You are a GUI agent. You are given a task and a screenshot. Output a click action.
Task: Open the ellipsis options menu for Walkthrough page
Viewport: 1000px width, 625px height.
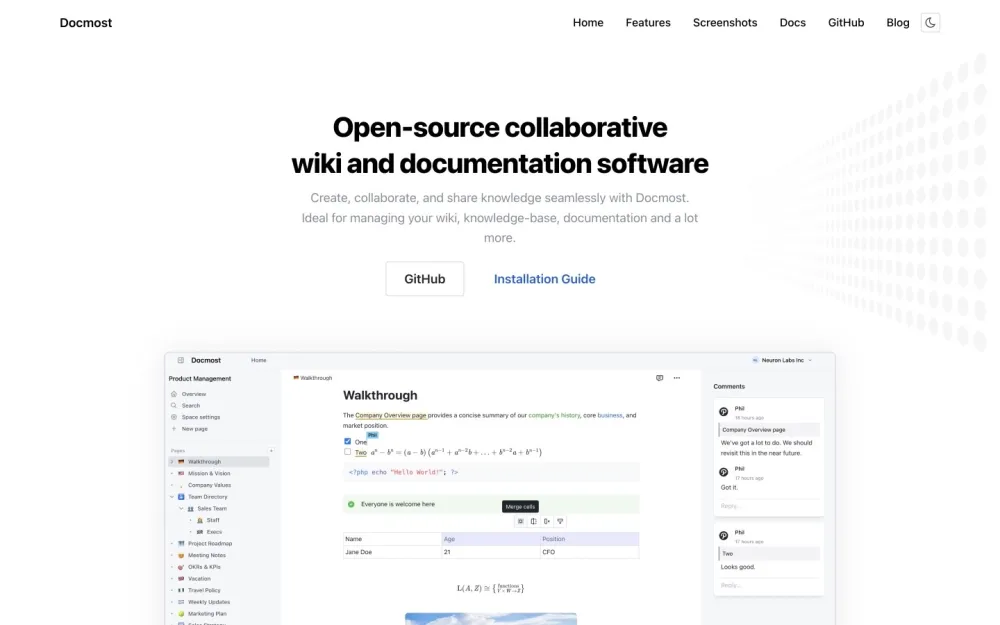pos(676,378)
